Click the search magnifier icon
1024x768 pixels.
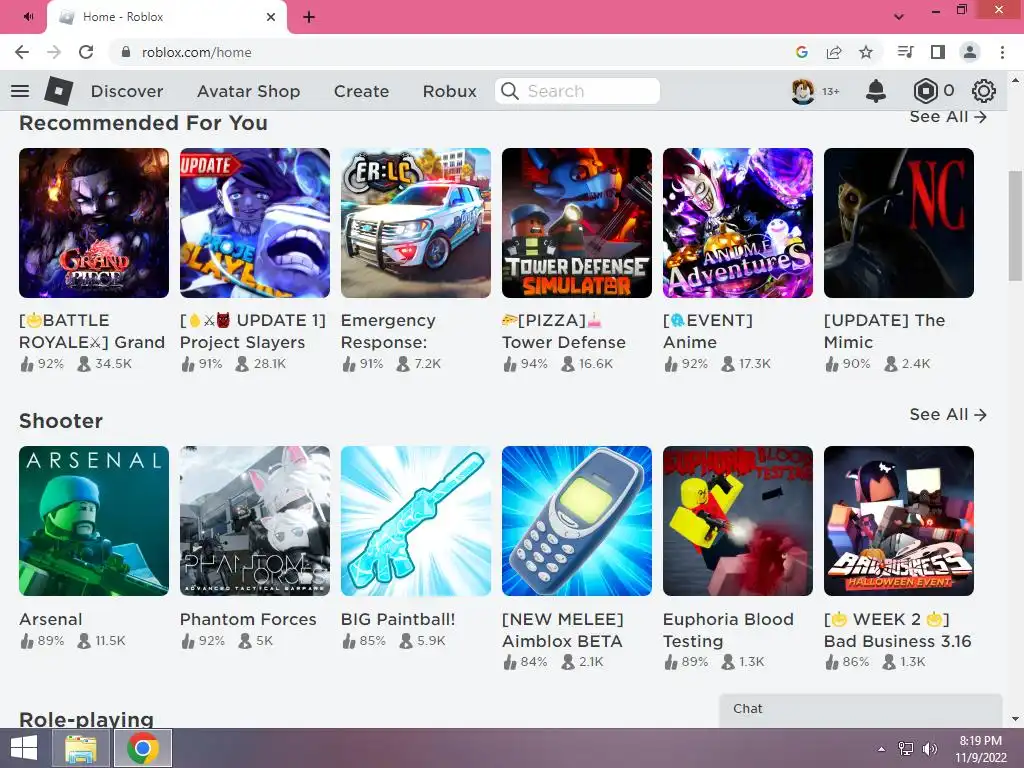pos(509,91)
